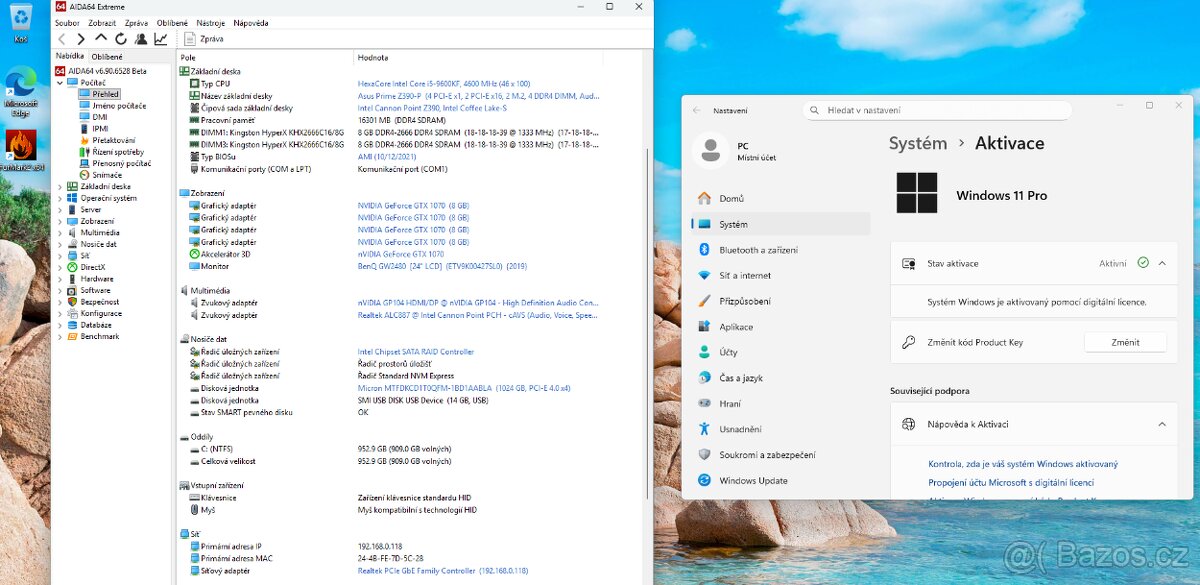Click the Zpráva report toolbar button
The image size is (1200, 585).
pyautogui.click(x=204, y=39)
